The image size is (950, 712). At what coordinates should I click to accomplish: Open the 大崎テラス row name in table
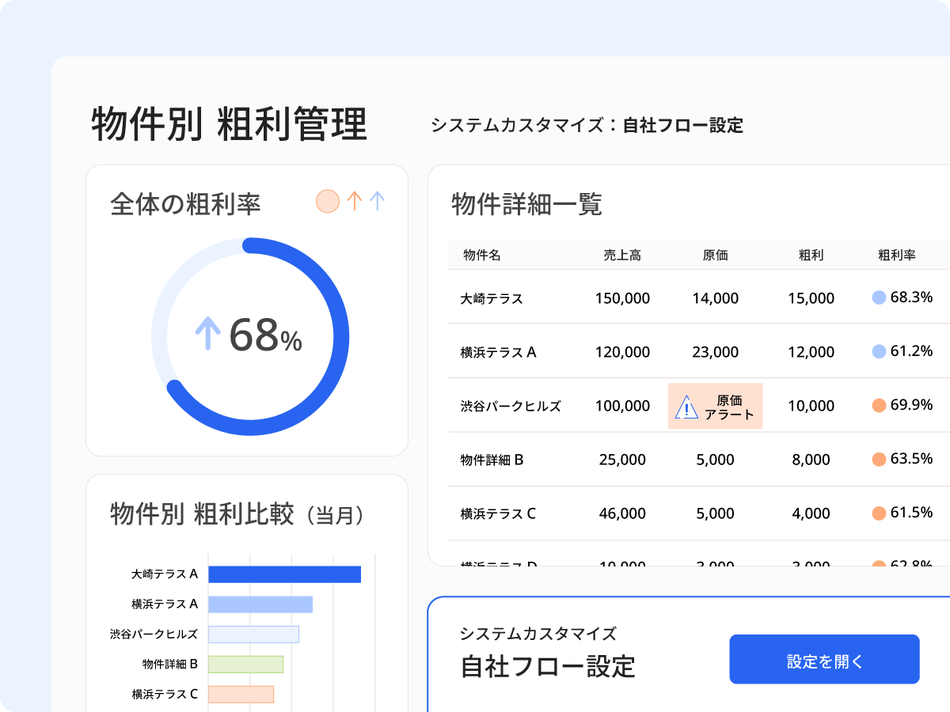[491, 299]
